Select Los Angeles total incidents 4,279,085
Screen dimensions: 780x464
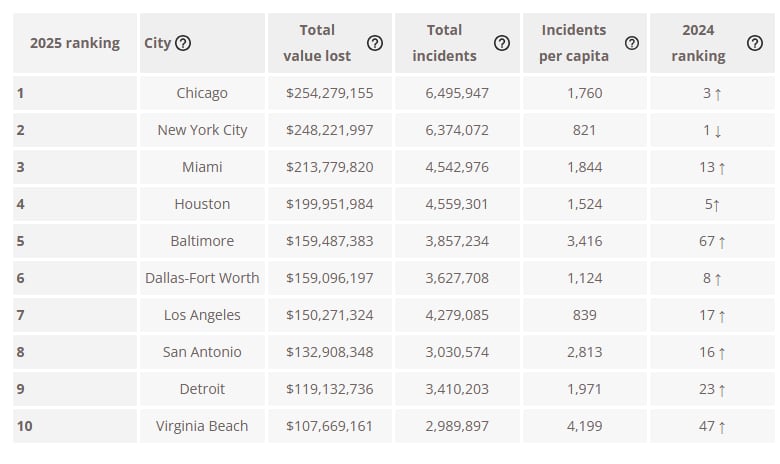(457, 315)
